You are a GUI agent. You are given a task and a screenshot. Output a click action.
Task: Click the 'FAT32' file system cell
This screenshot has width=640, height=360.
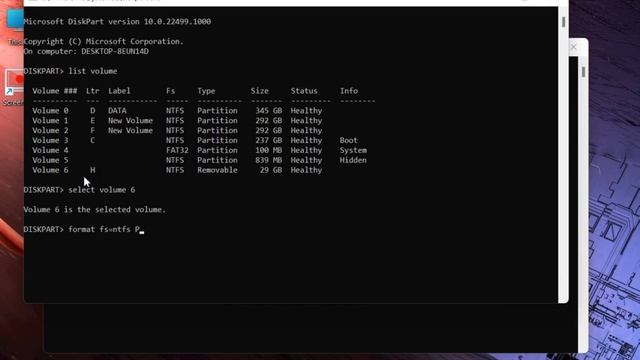click(177, 150)
